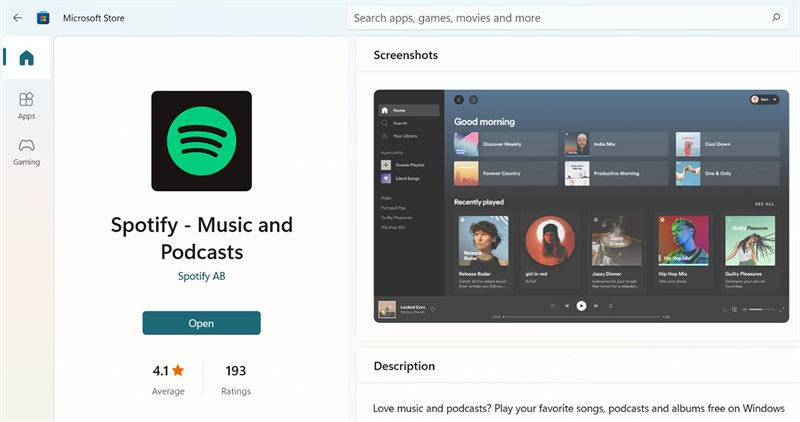Screen dimensions: 800x422
Task: Open the Home sidebar section
Action: (x=27, y=58)
